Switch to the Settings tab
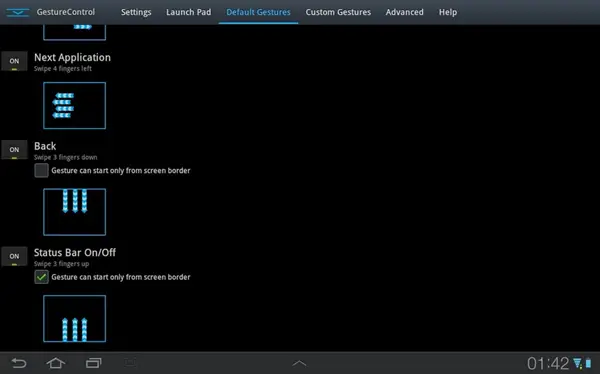The image size is (600, 374). coord(136,12)
